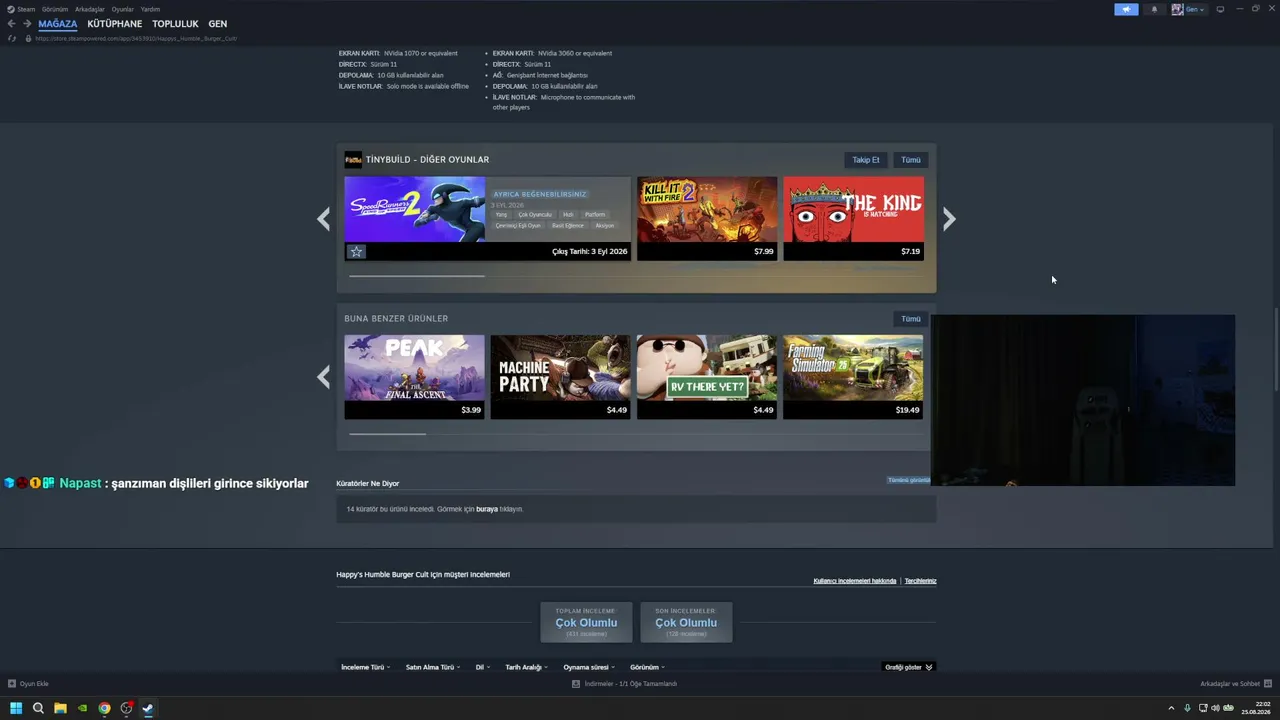Expand the Görünüm review filter
This screenshot has width=1280, height=720.
click(x=647, y=667)
